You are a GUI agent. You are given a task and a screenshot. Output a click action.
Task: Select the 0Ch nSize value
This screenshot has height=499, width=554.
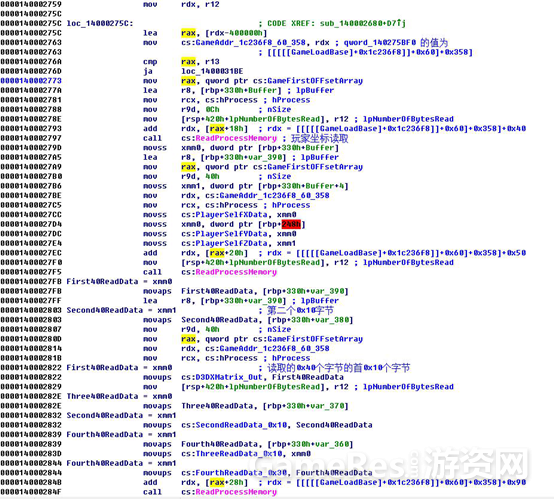click(x=212, y=110)
